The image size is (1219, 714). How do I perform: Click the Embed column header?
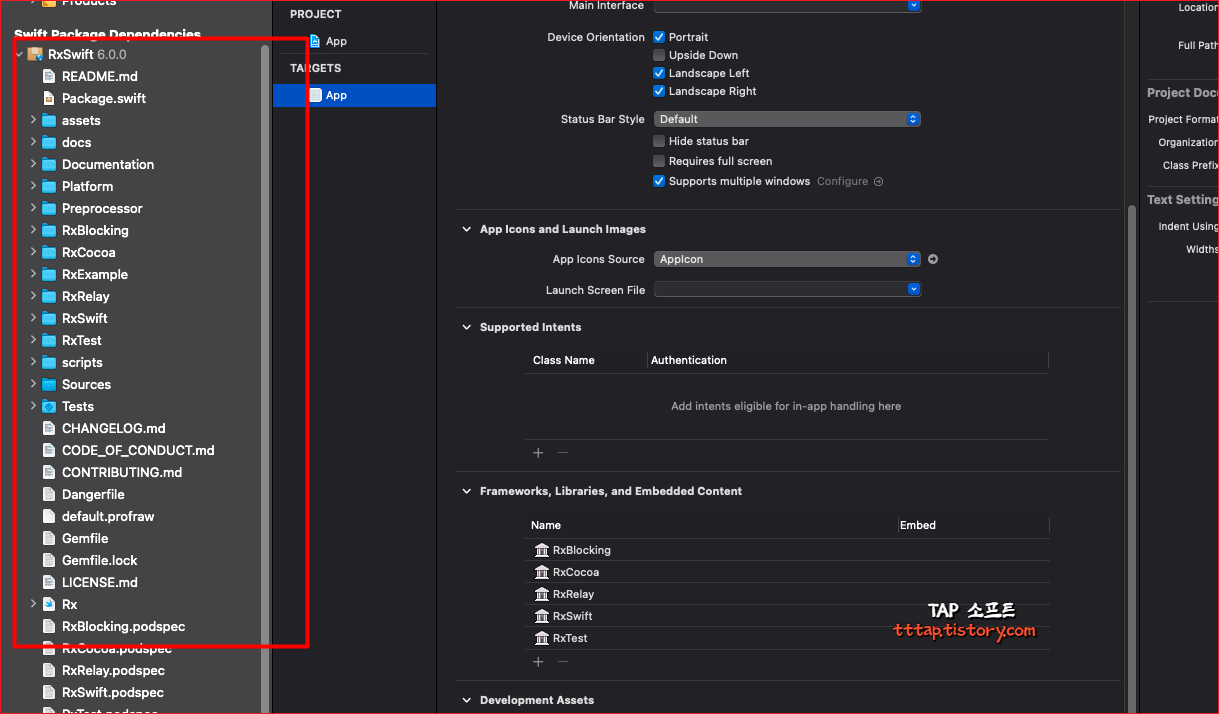click(918, 525)
